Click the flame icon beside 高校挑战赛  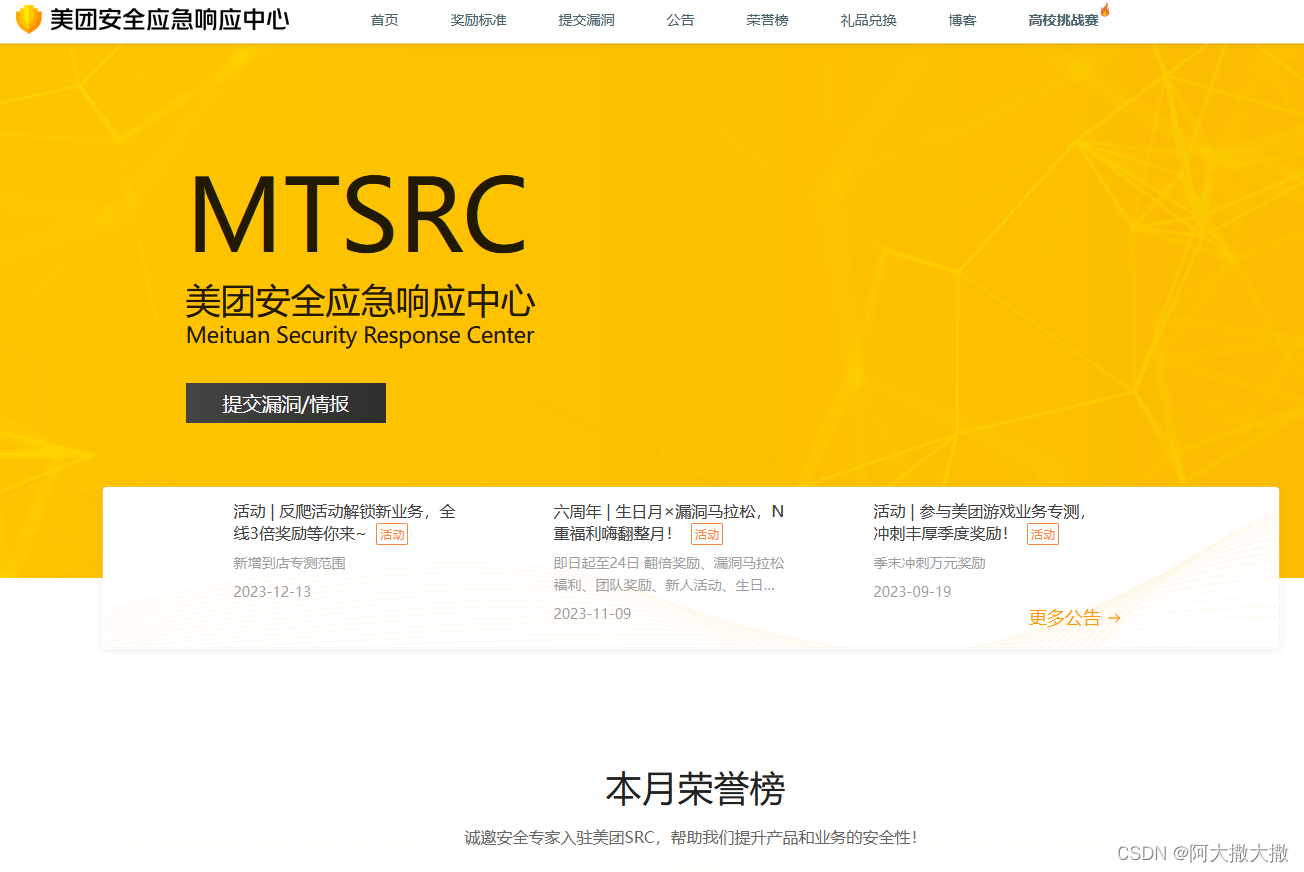(x=1105, y=10)
